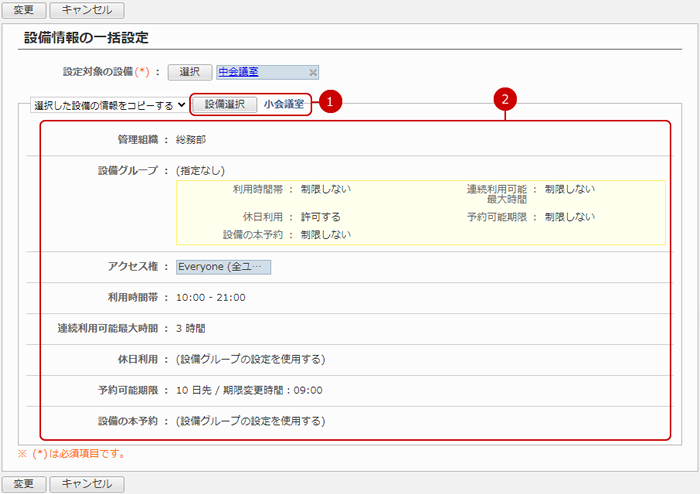This screenshot has height=494, width=700.
Task: Open the 選択 button for 設定対象の設備
Action: (190, 72)
